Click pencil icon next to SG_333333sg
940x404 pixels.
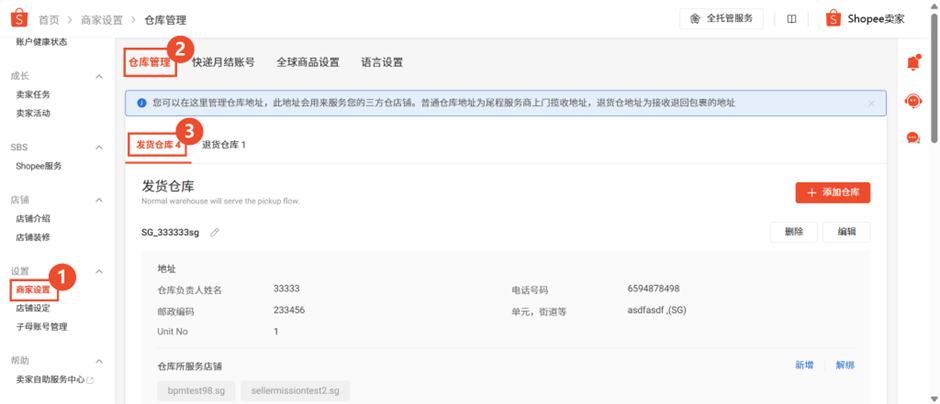[215, 232]
